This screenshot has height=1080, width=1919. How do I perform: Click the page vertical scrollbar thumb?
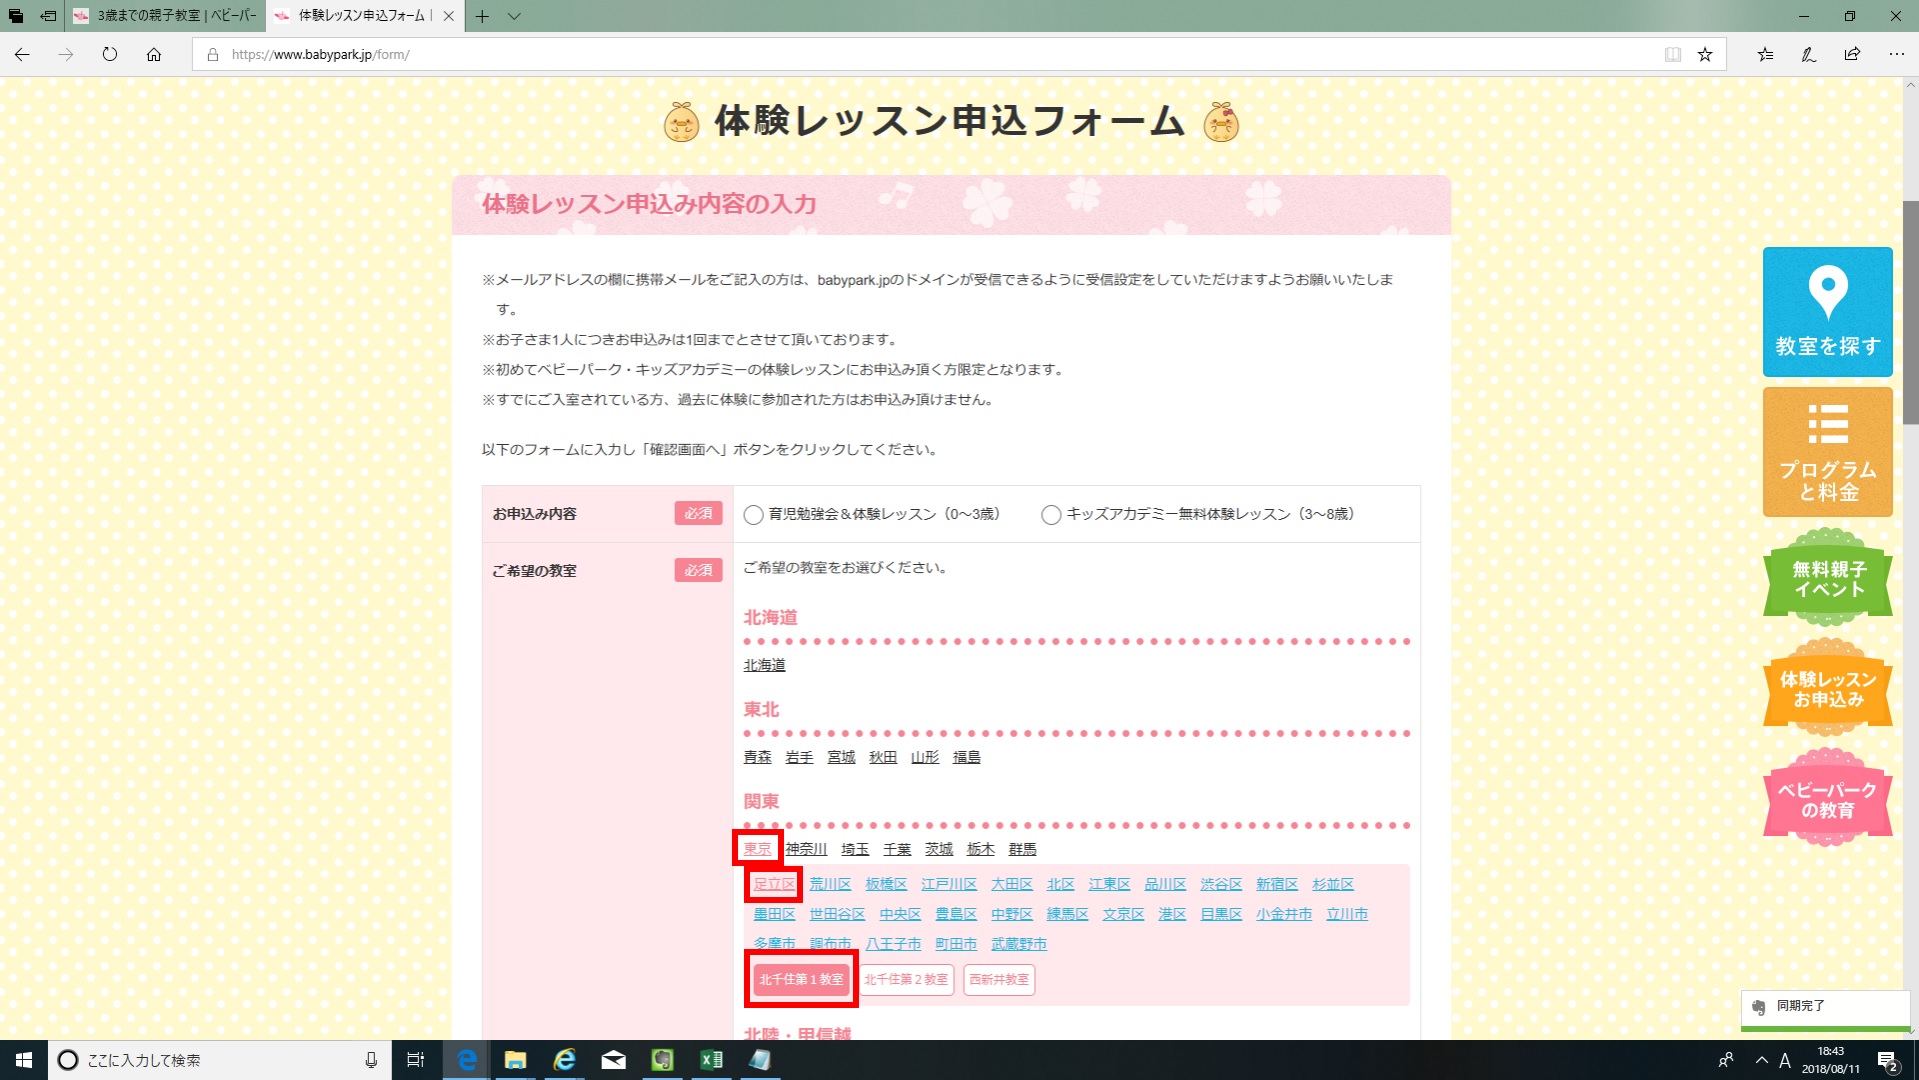tap(1910, 312)
